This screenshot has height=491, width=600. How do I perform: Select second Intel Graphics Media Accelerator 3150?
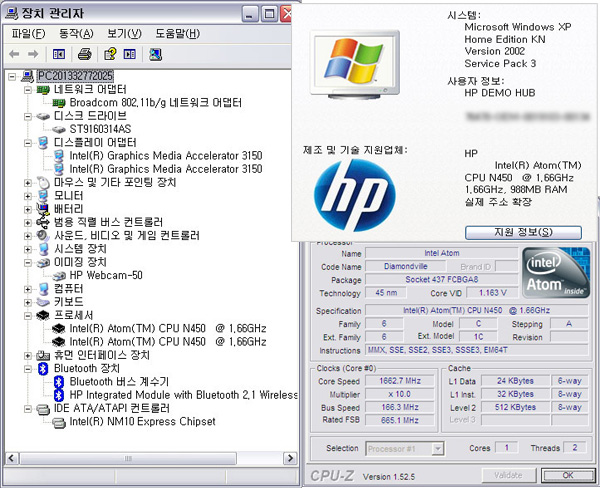tap(166, 169)
